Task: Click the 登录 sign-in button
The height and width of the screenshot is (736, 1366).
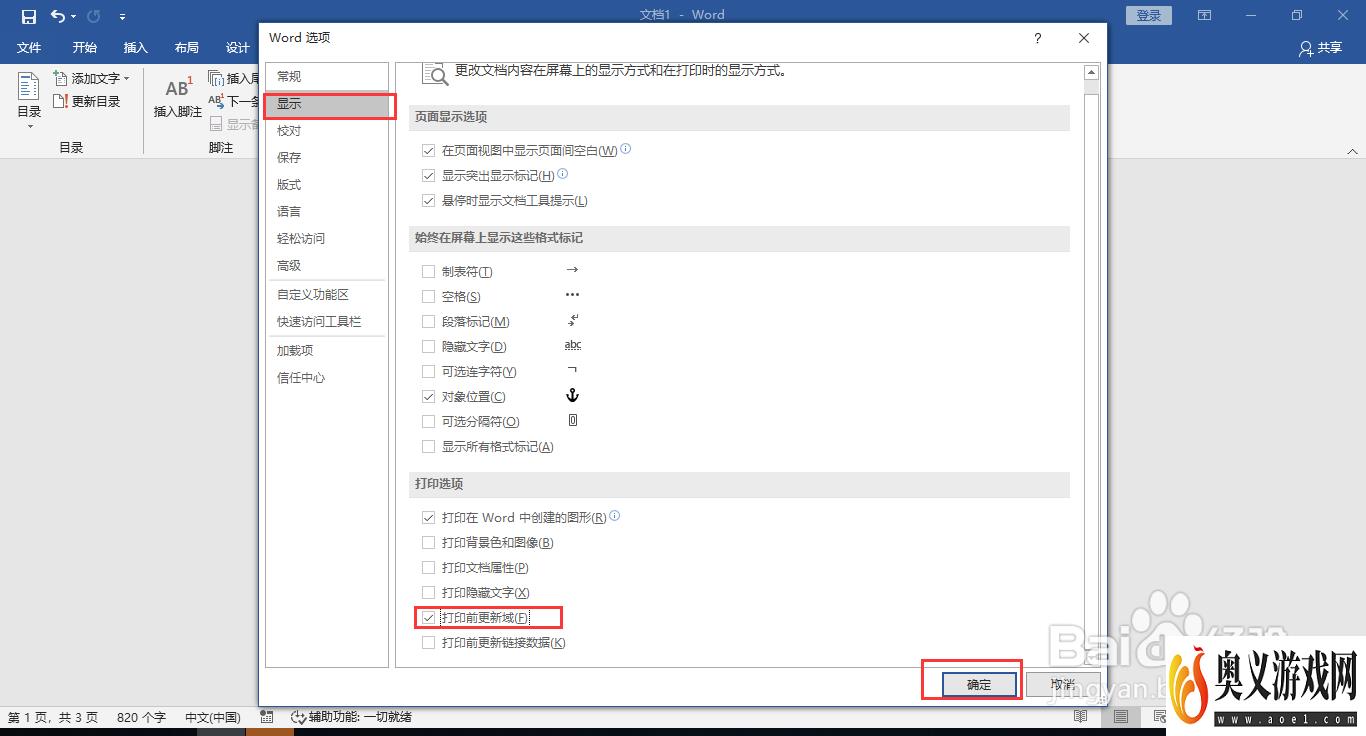Action: click(x=1149, y=15)
